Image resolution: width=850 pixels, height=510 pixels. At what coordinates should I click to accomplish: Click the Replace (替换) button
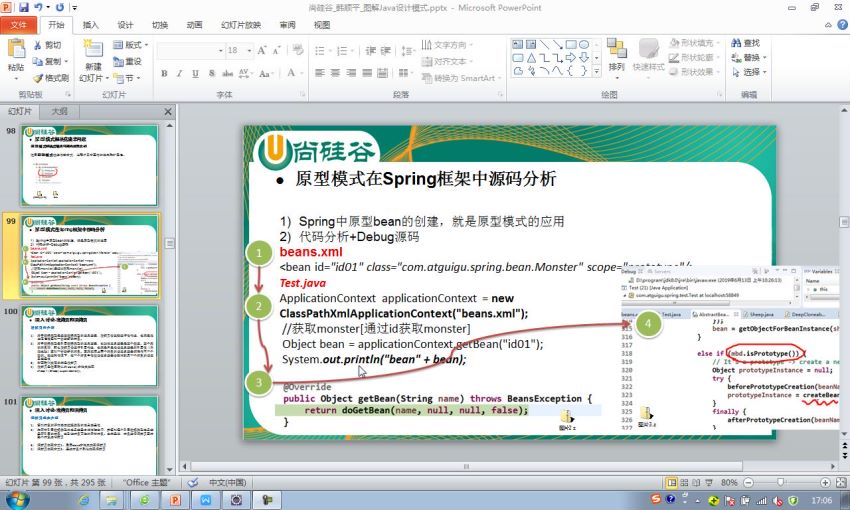coord(751,57)
